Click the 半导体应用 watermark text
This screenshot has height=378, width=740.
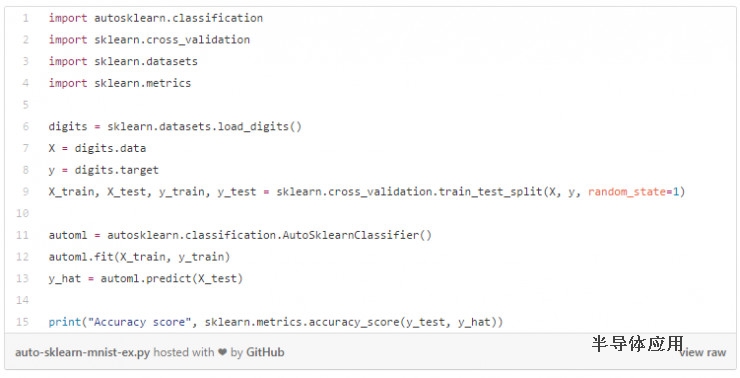pos(638,344)
